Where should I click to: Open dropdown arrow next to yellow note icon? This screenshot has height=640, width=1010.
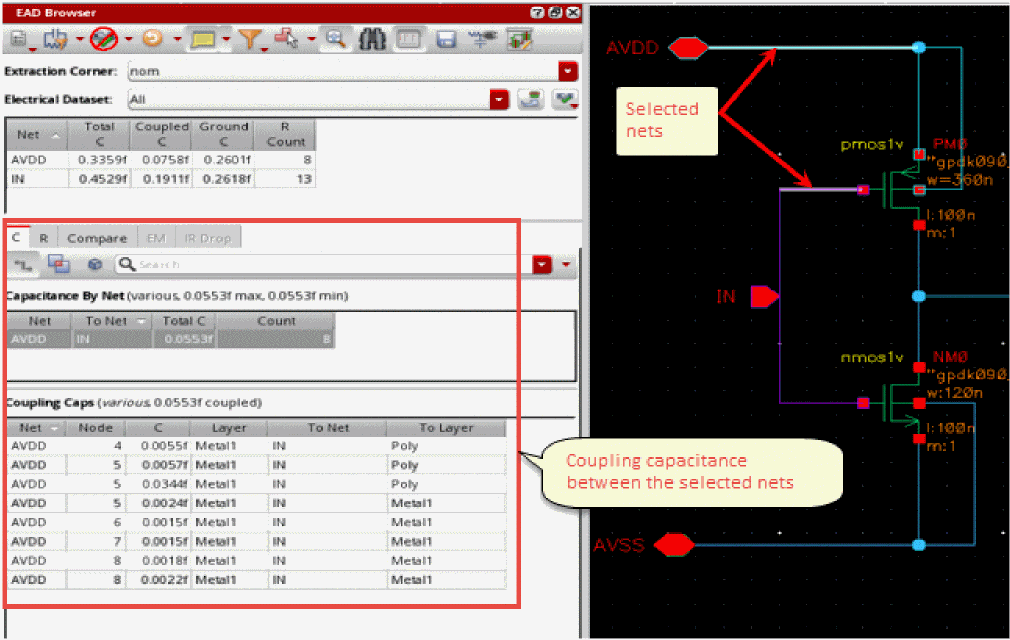coord(226,40)
